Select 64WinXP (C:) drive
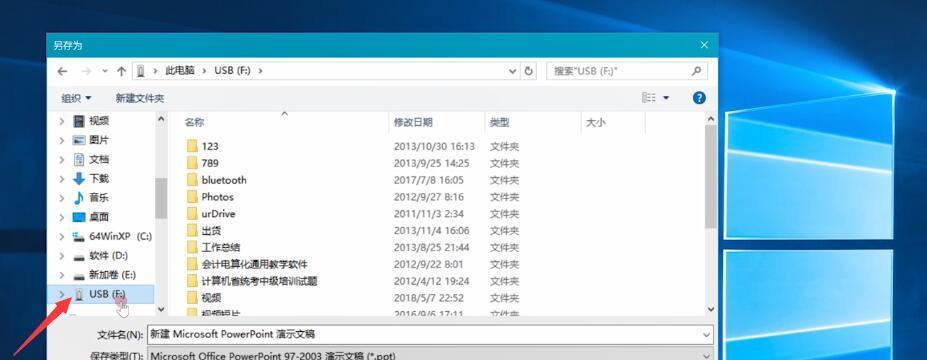927x360 pixels. [120, 236]
